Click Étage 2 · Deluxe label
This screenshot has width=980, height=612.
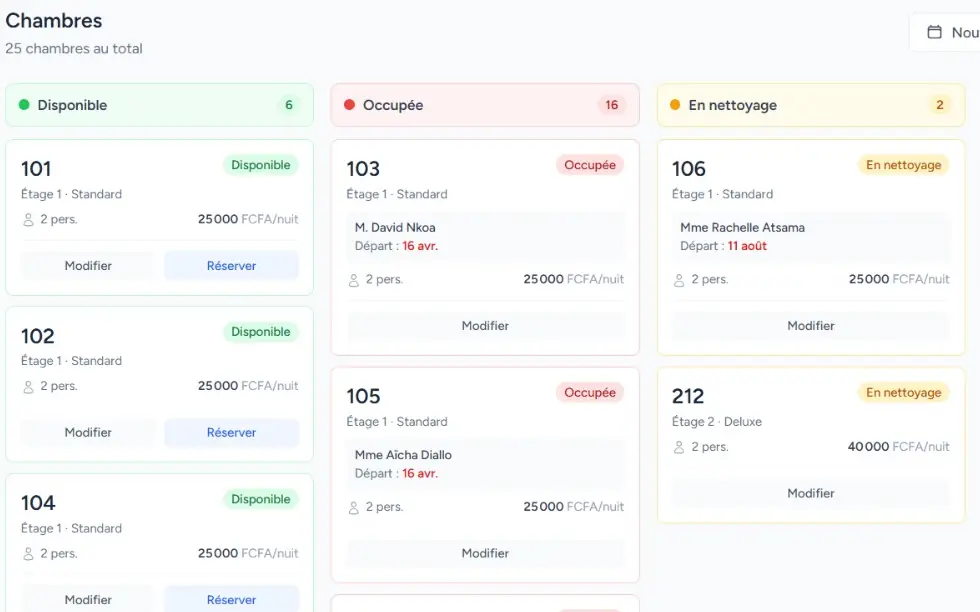click(717, 422)
